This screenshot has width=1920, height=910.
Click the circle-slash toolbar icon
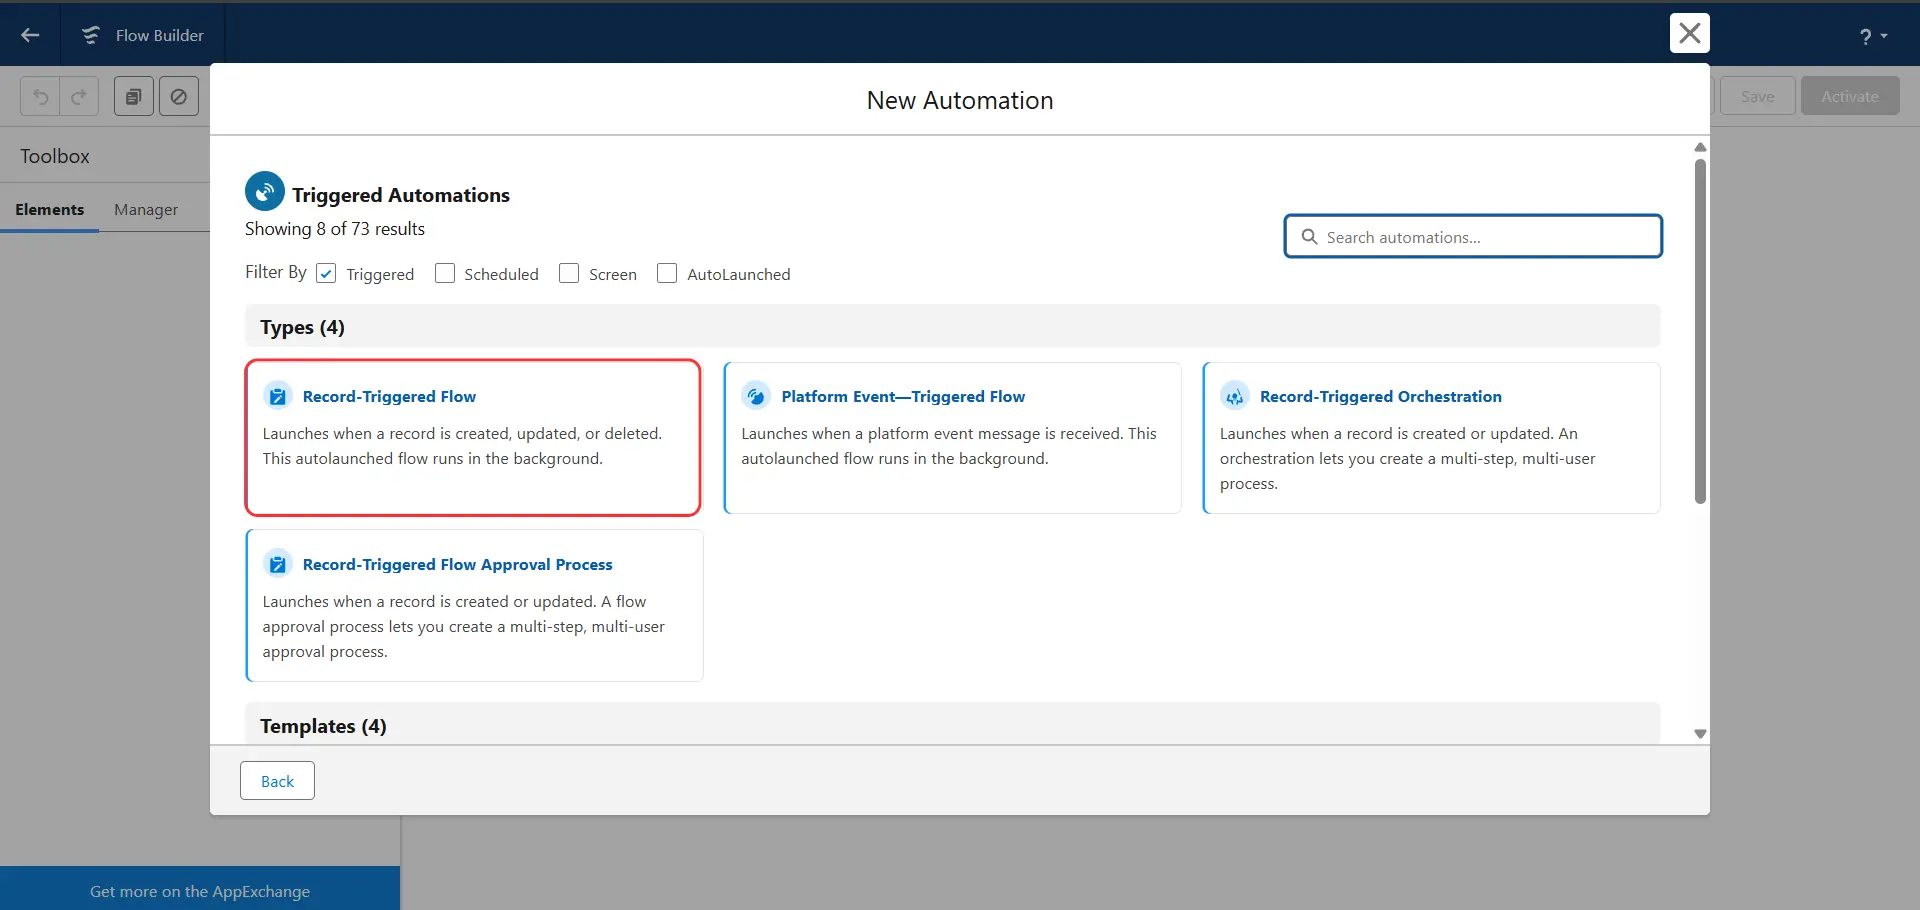179,97
